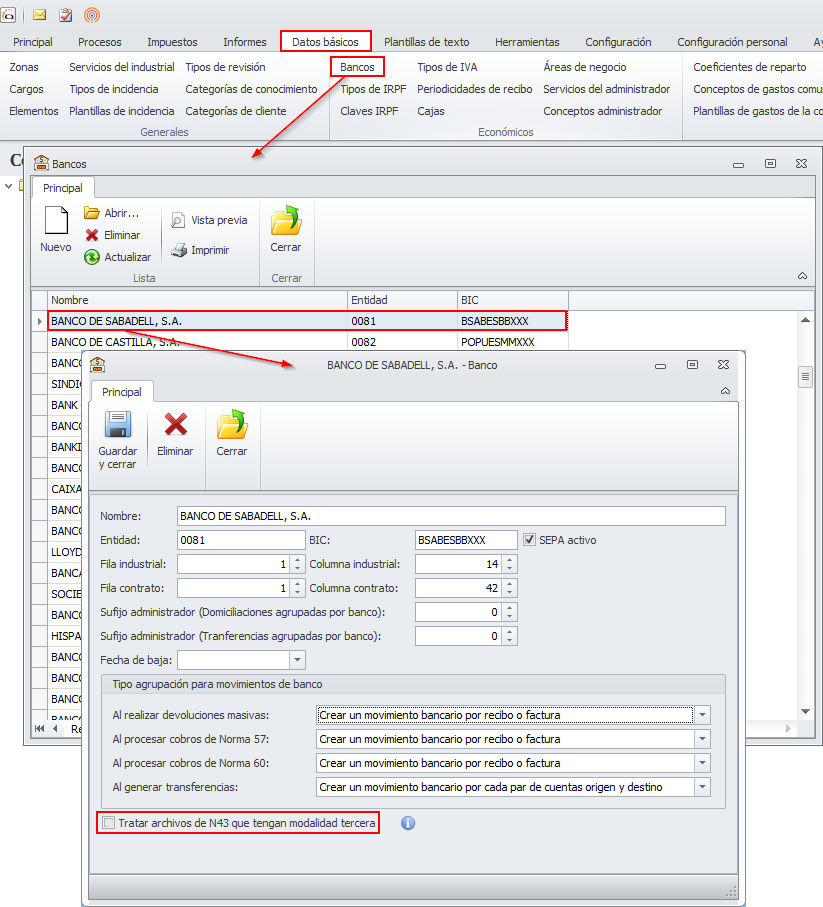
Task: Decrease Sufijo administrador Tranferencias value
Action: [510, 640]
